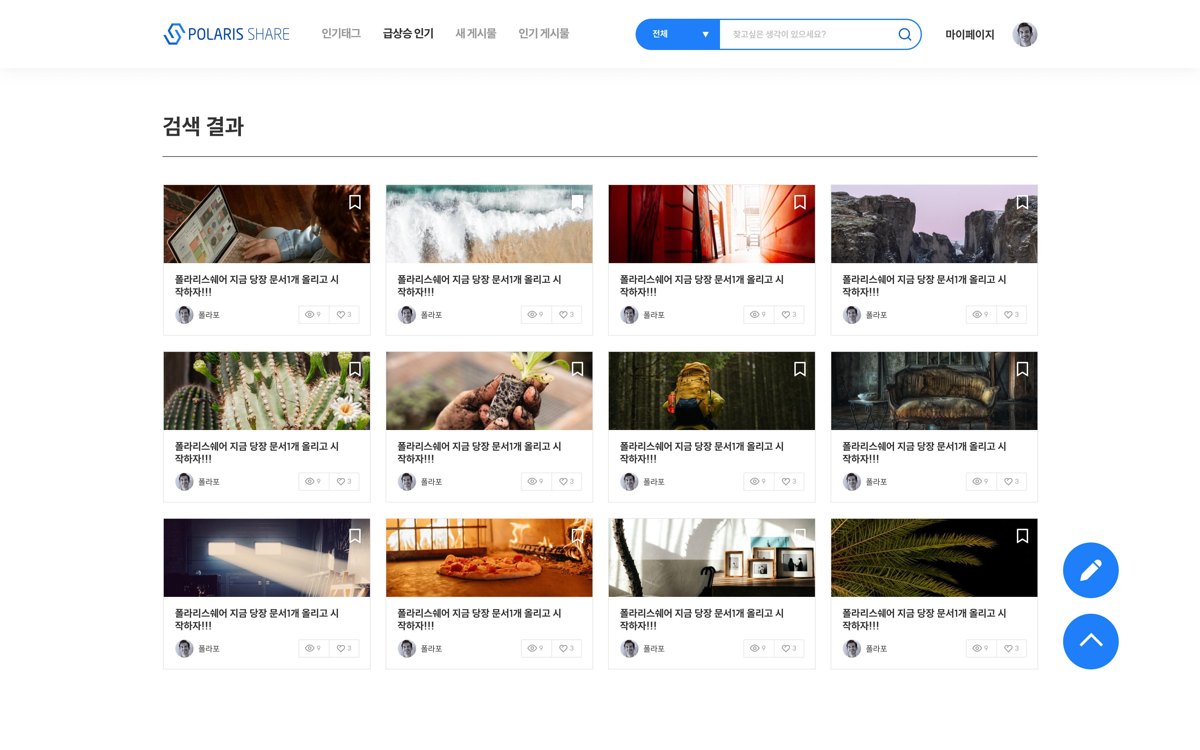Like the pizza post
Viewport: 1200px width, 750px height.
tap(566, 649)
